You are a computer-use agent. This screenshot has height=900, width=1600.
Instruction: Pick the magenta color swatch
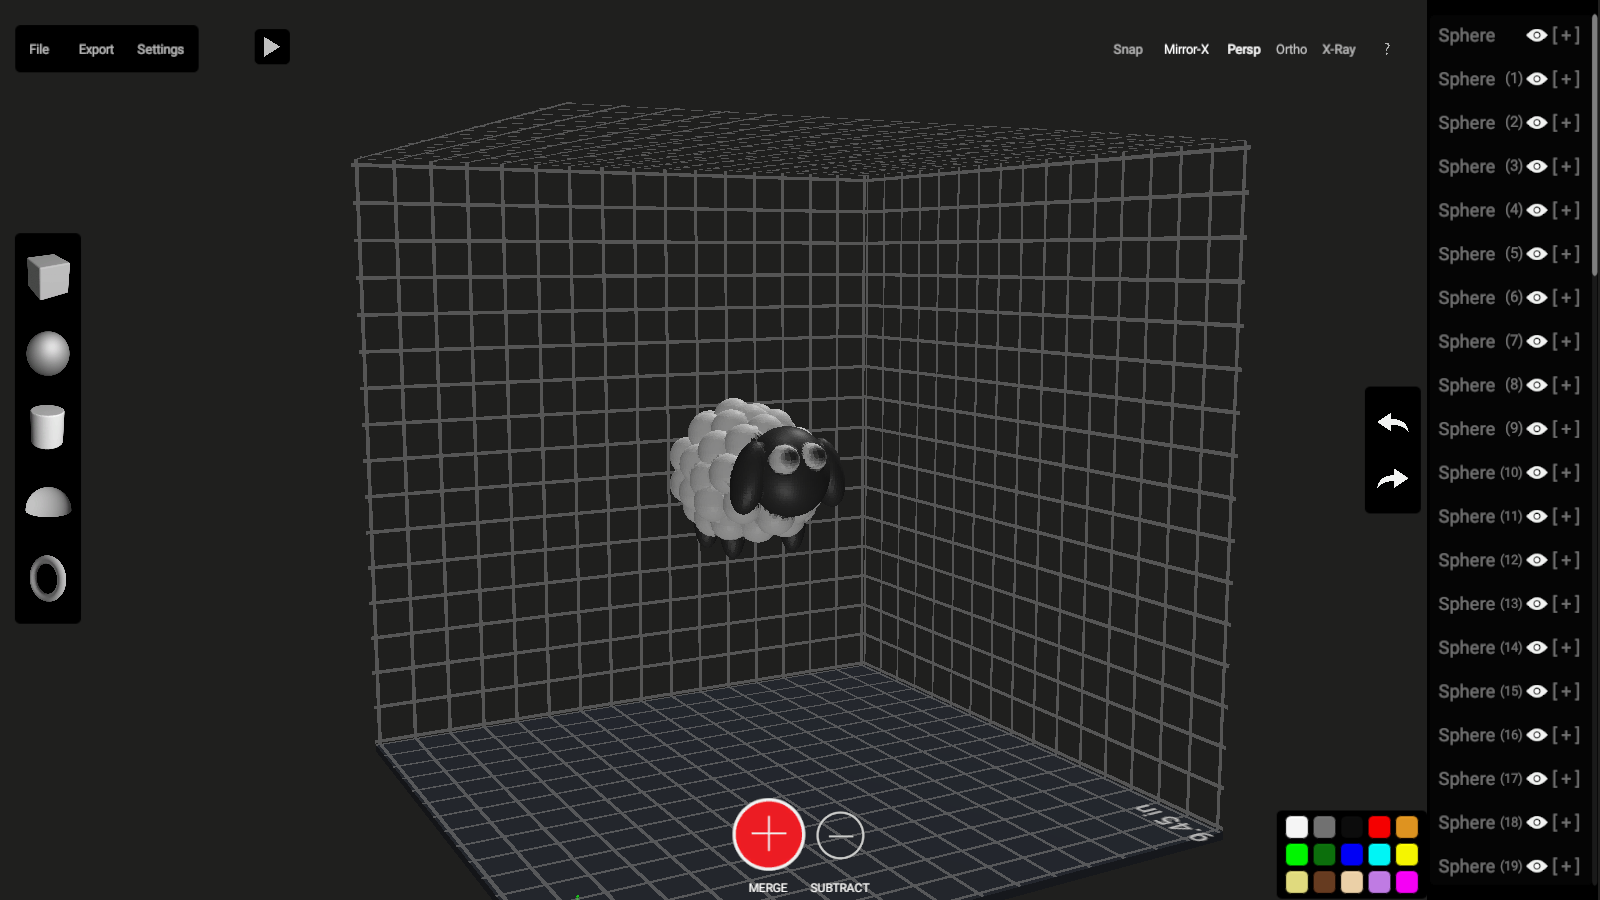pyautogui.click(x=1407, y=882)
